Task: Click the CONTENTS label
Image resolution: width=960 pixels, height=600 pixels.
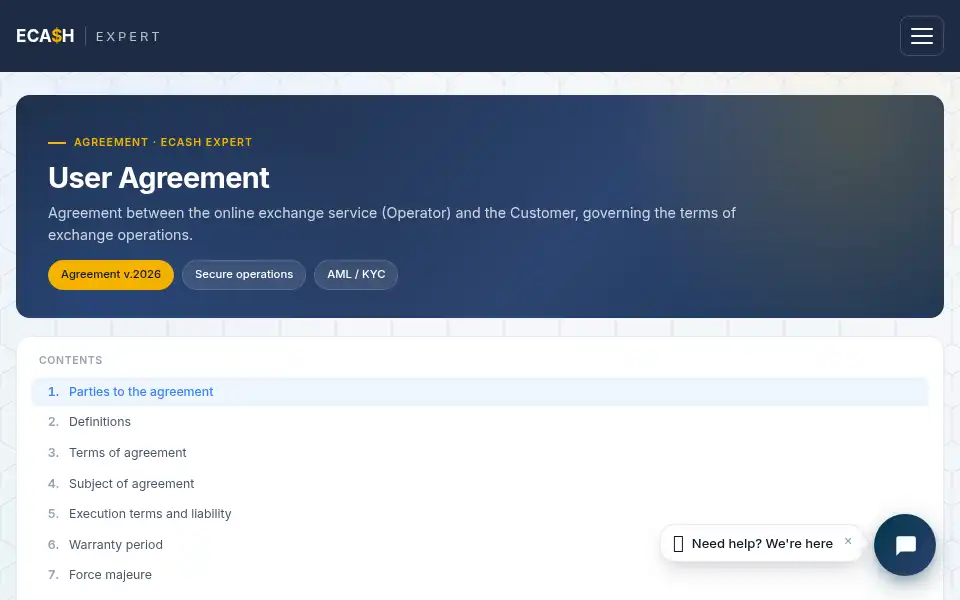Action: [70, 360]
